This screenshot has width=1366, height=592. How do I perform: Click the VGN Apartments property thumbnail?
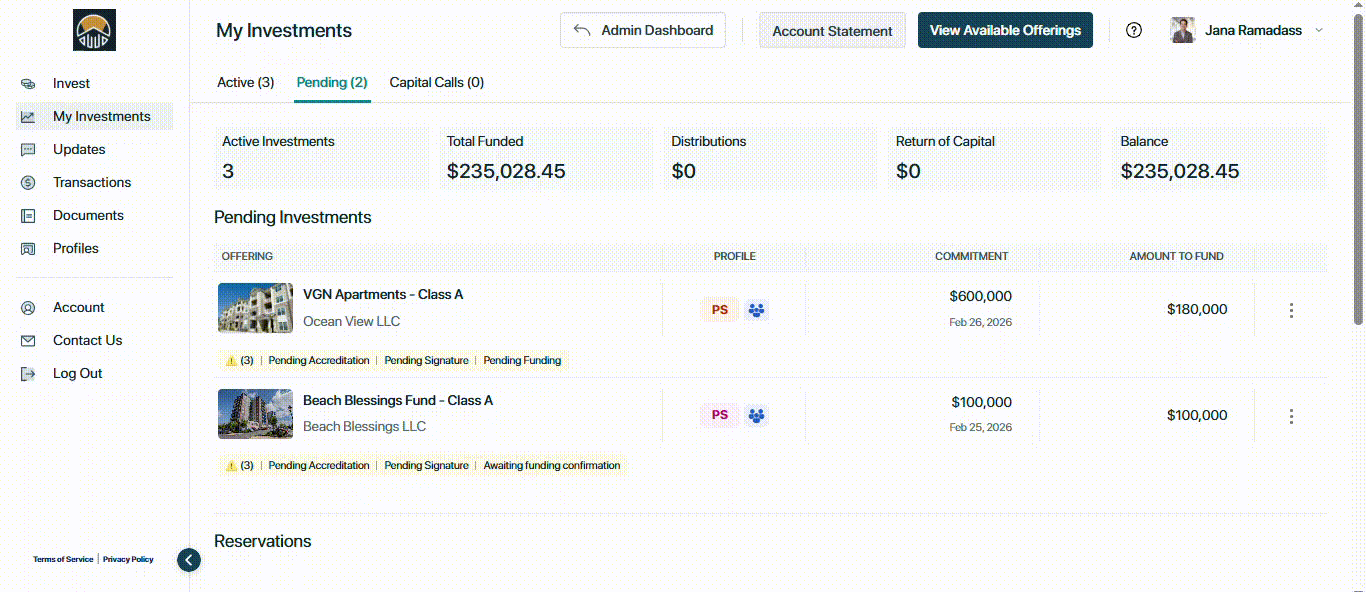click(x=255, y=308)
